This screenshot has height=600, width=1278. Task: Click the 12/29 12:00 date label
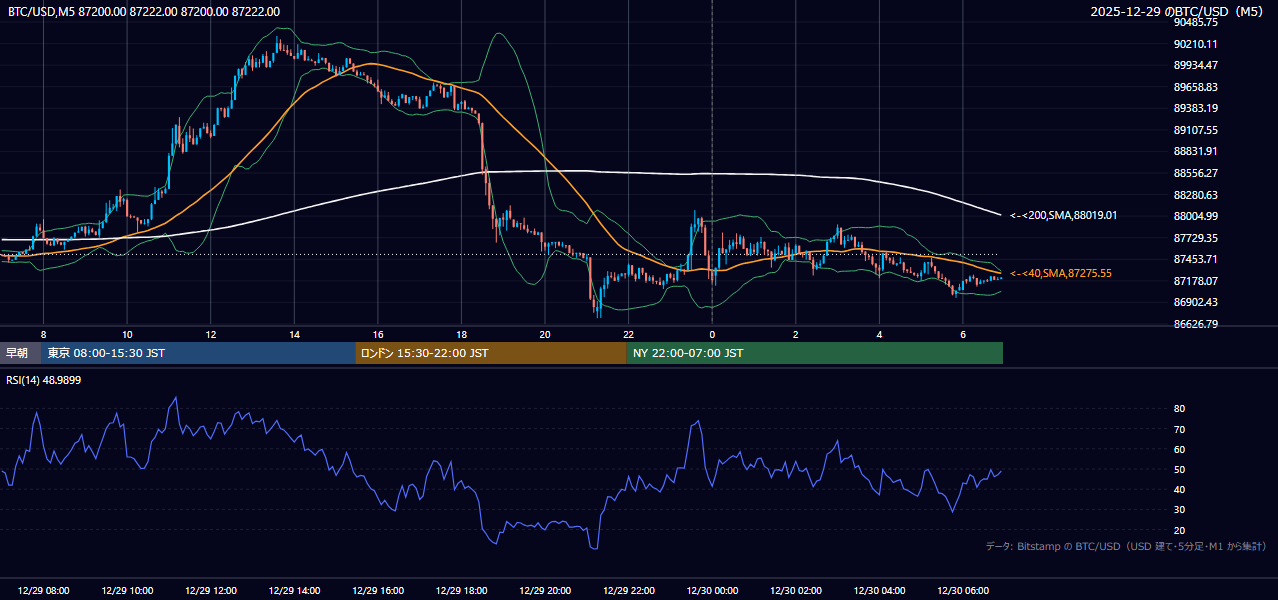click(211, 591)
